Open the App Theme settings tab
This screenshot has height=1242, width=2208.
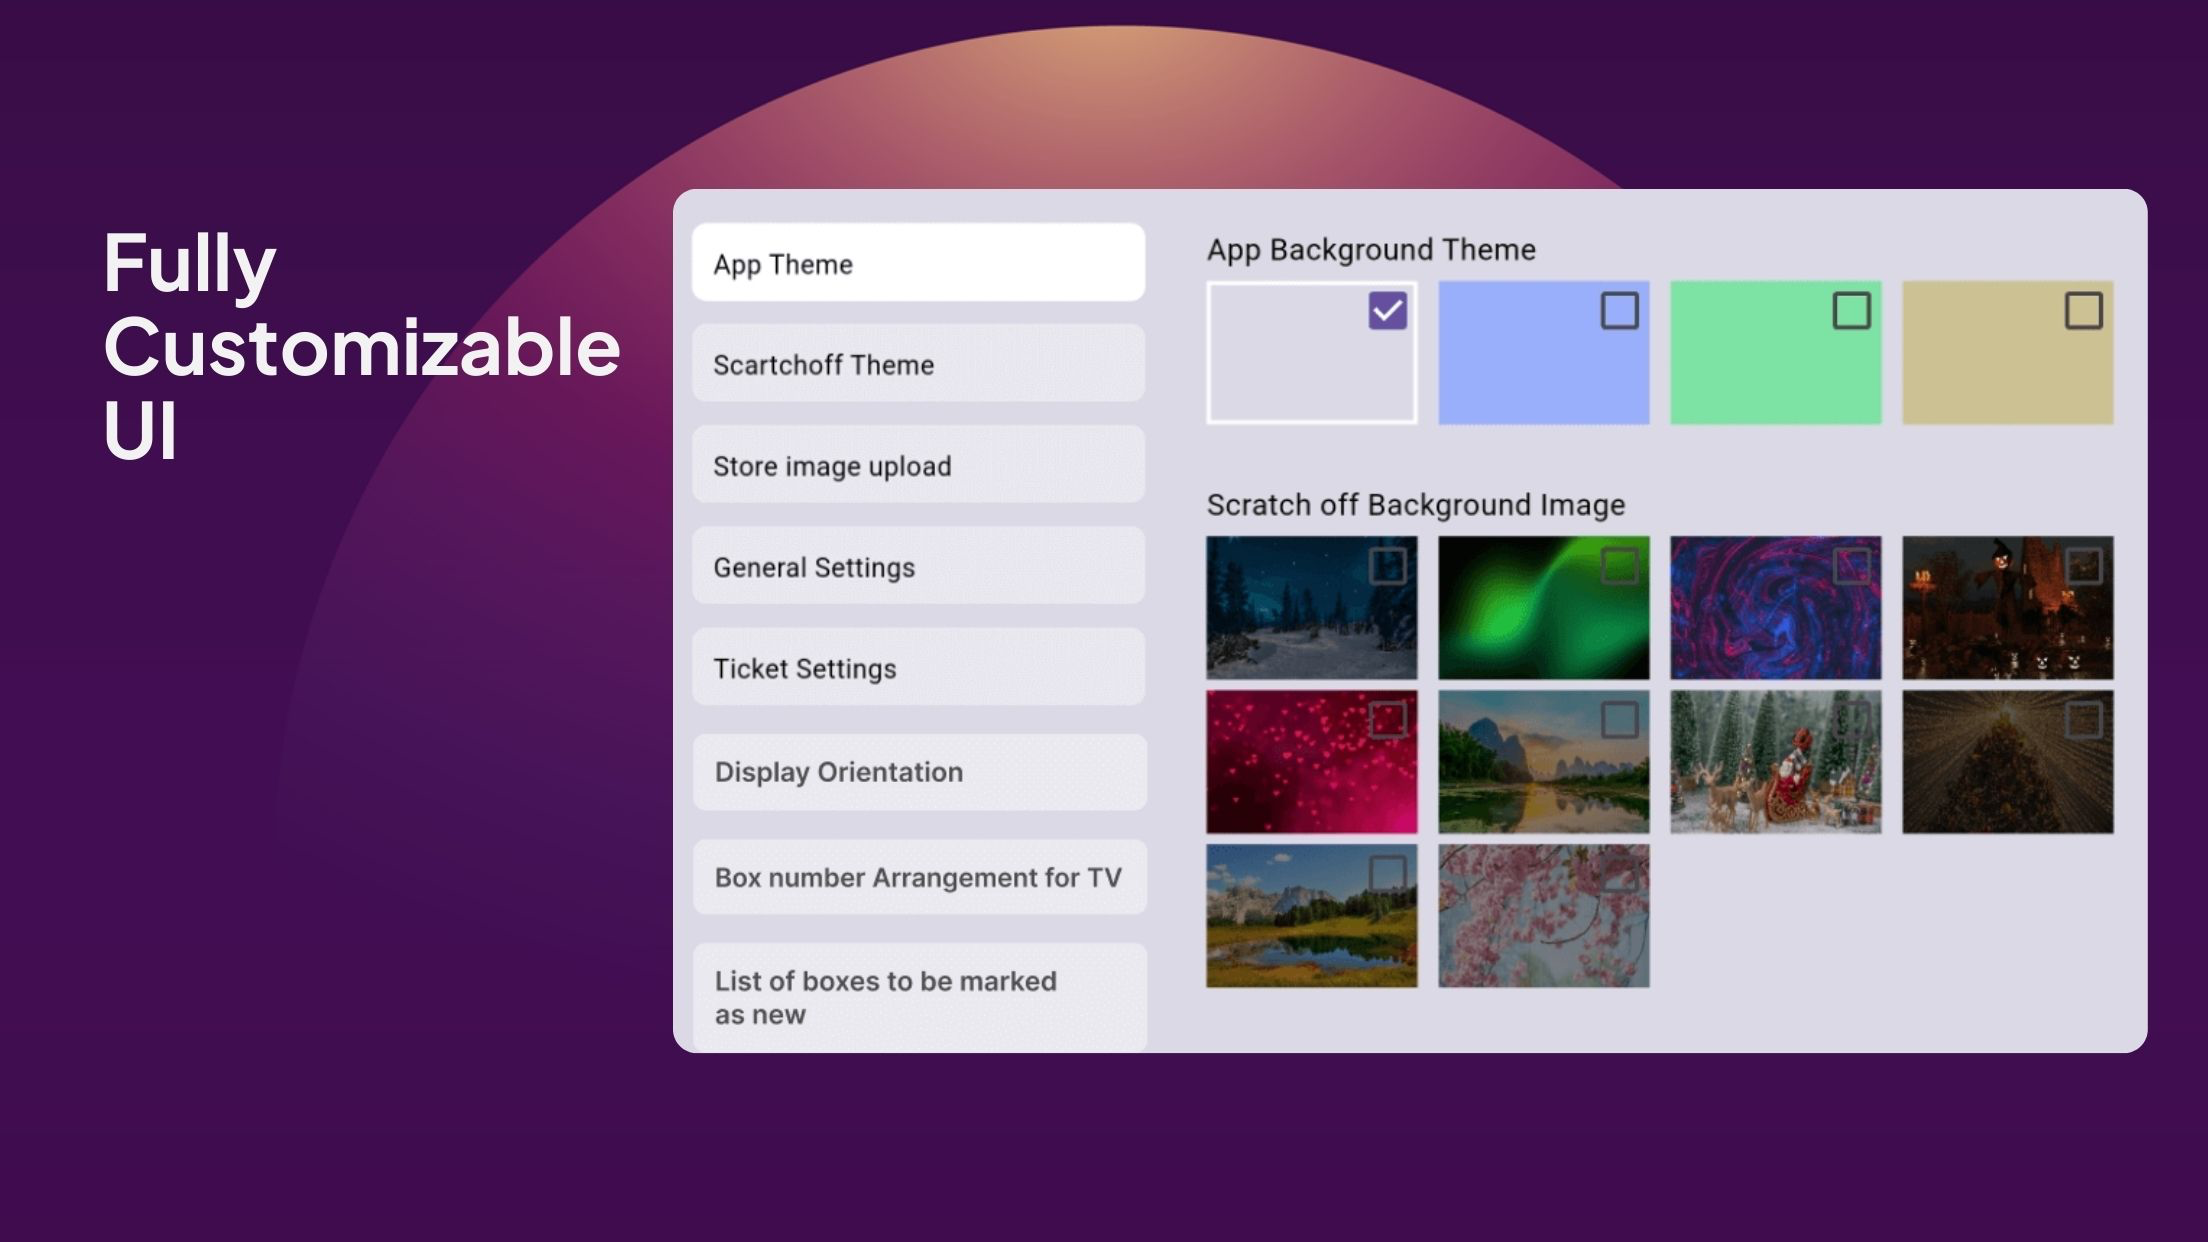point(918,263)
